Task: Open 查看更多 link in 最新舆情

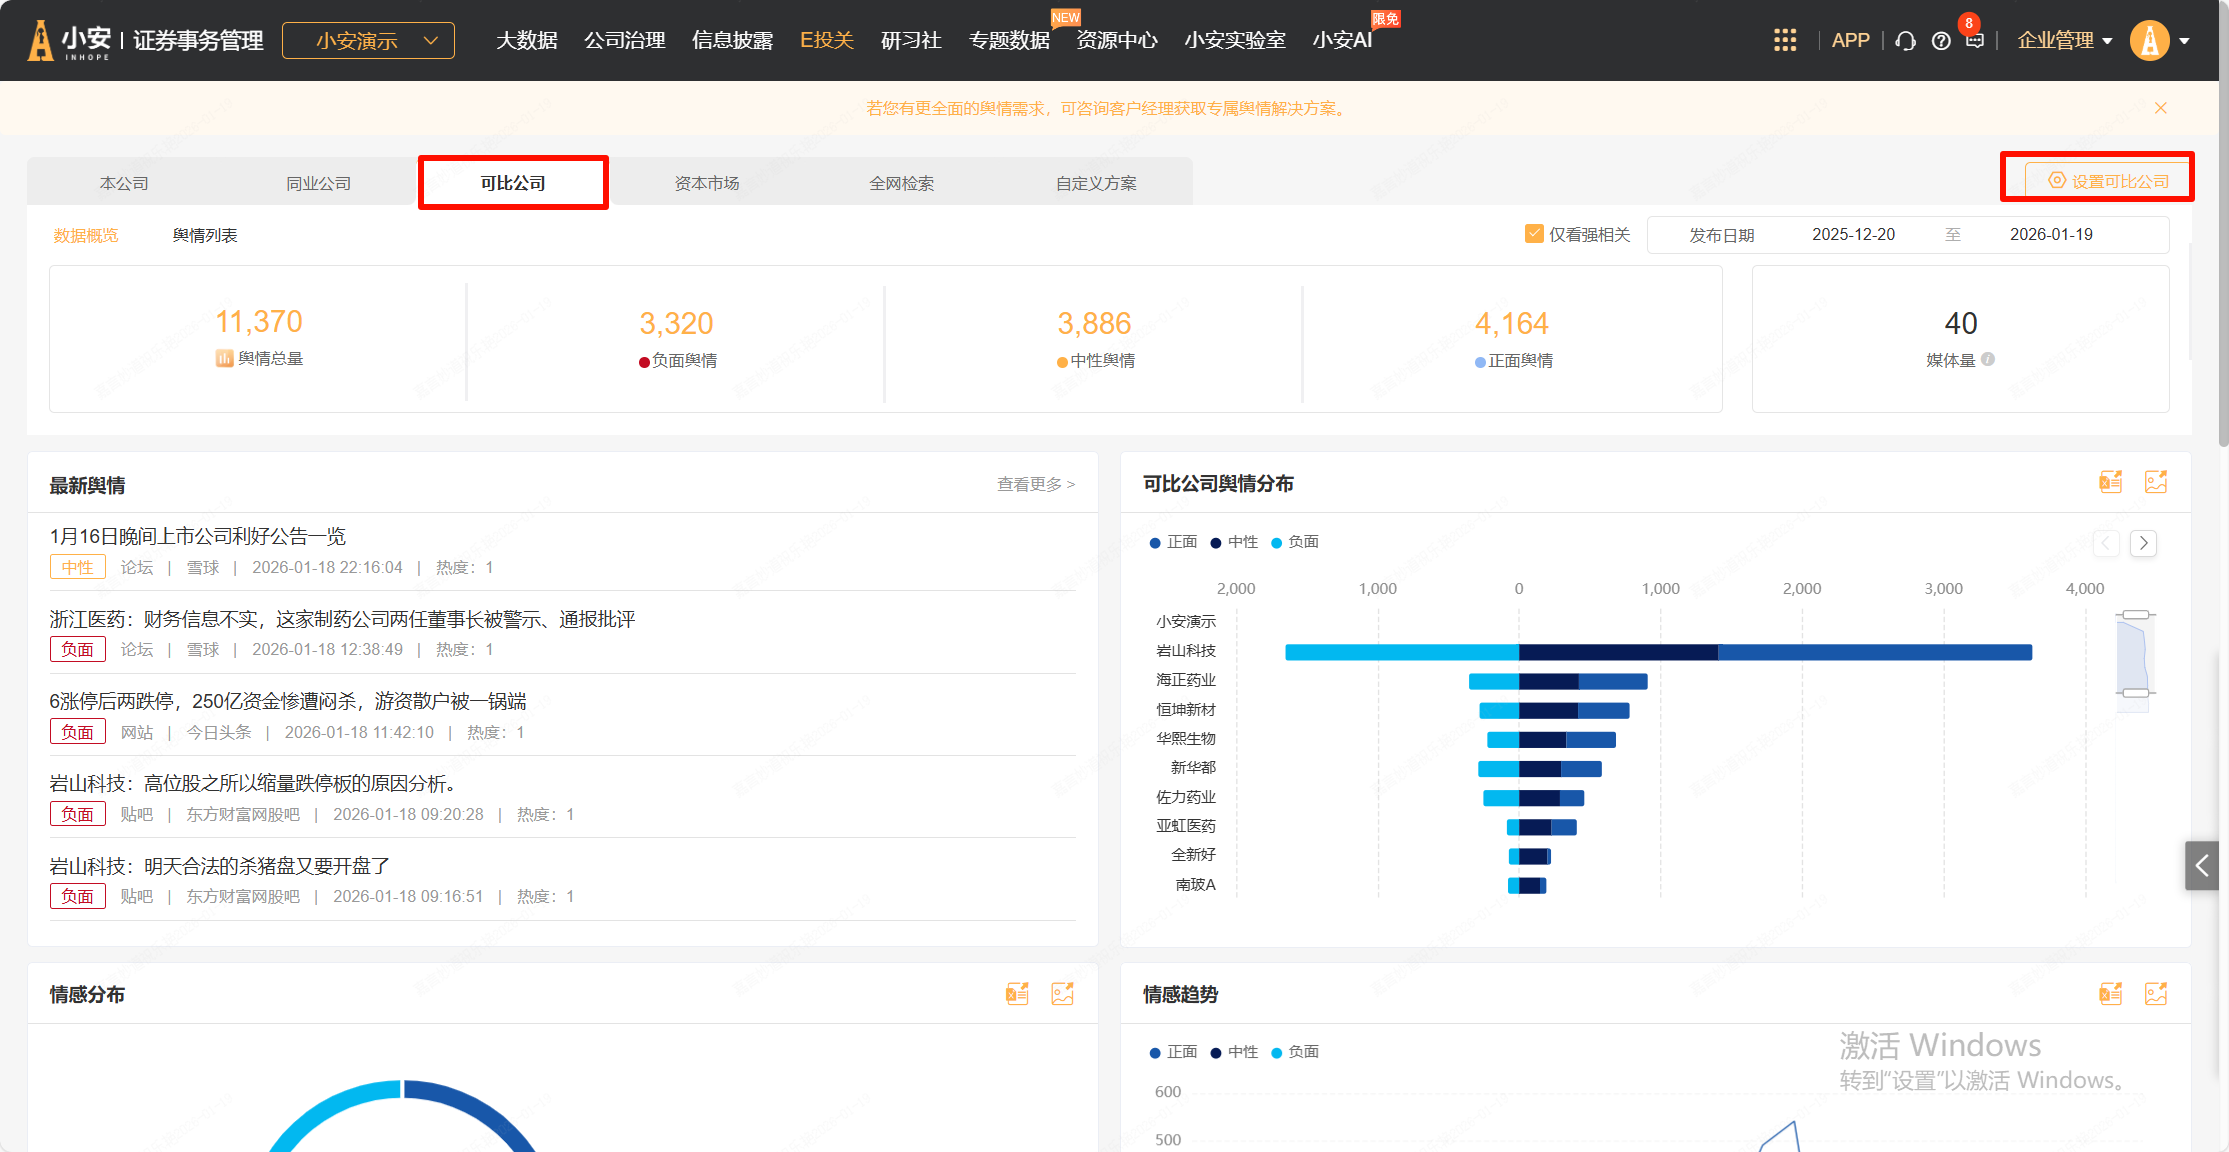Action: click(x=1035, y=484)
